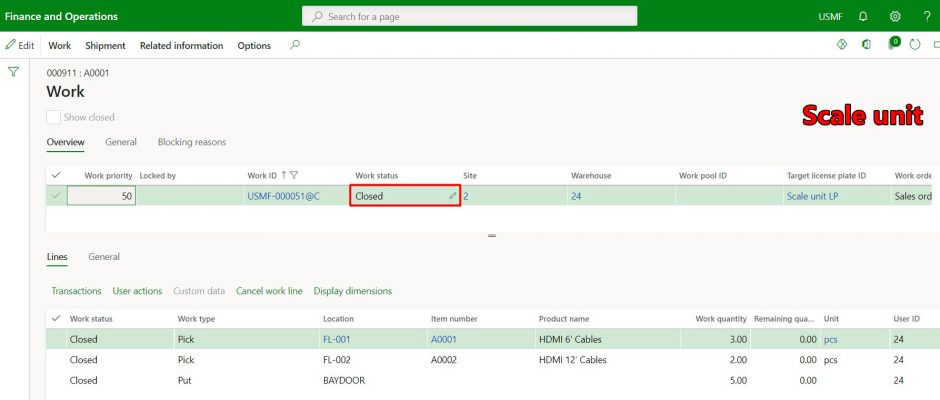The width and height of the screenshot is (940, 400).
Task: Click the HDMI 12' Cables product name
Action: coord(573,360)
